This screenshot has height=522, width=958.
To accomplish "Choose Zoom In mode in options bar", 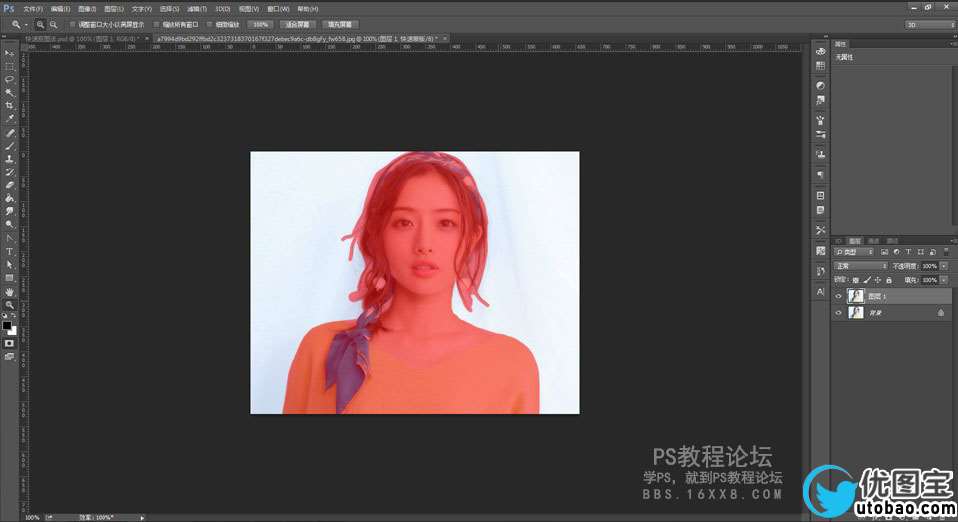I will [40, 24].
